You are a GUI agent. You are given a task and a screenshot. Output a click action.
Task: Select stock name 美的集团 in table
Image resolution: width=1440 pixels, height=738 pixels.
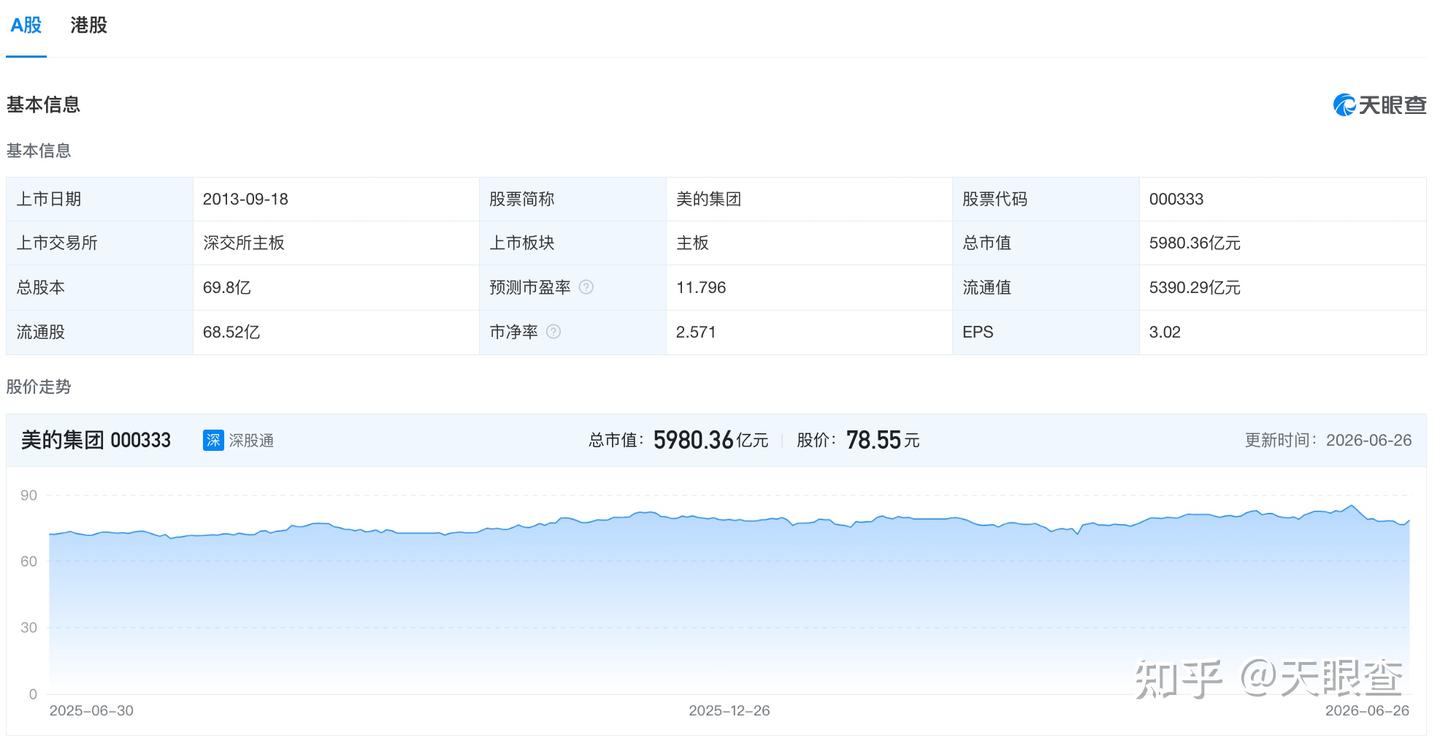click(709, 199)
